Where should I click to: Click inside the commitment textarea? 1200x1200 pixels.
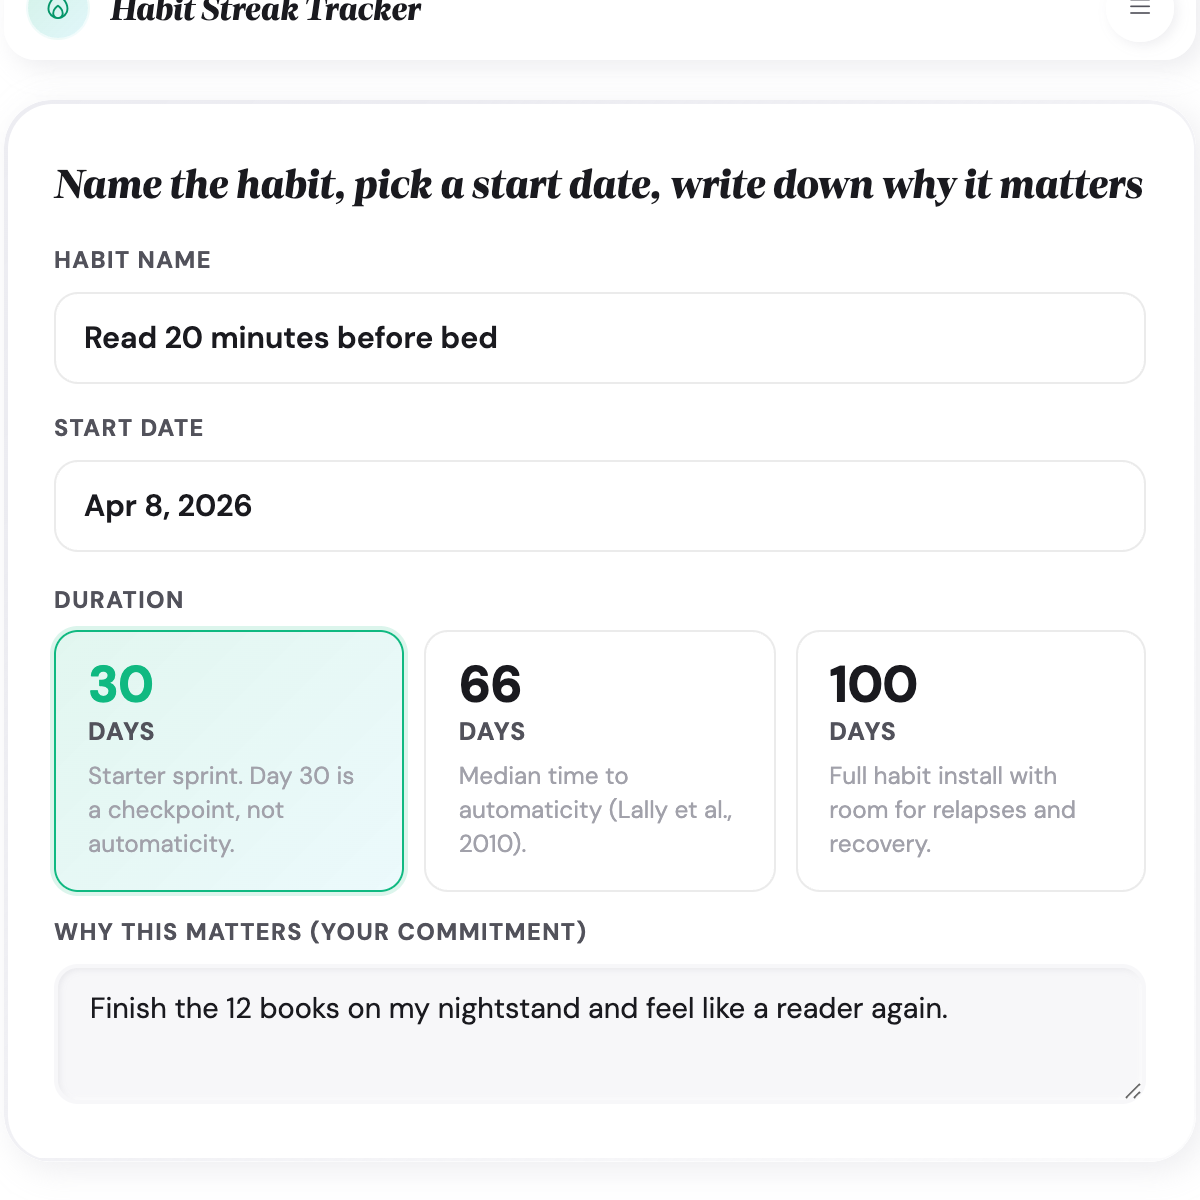(599, 1030)
